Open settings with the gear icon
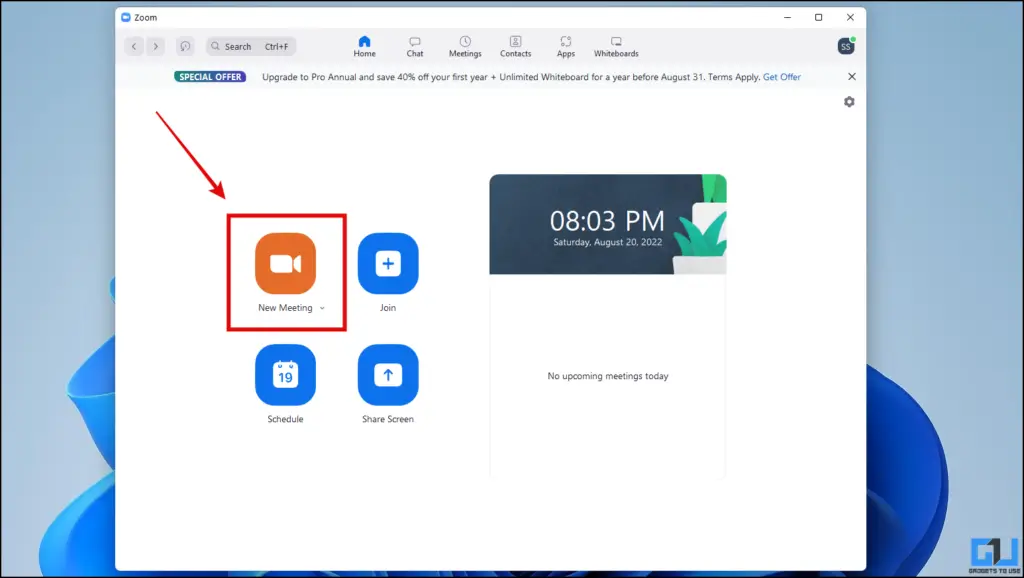 (849, 102)
